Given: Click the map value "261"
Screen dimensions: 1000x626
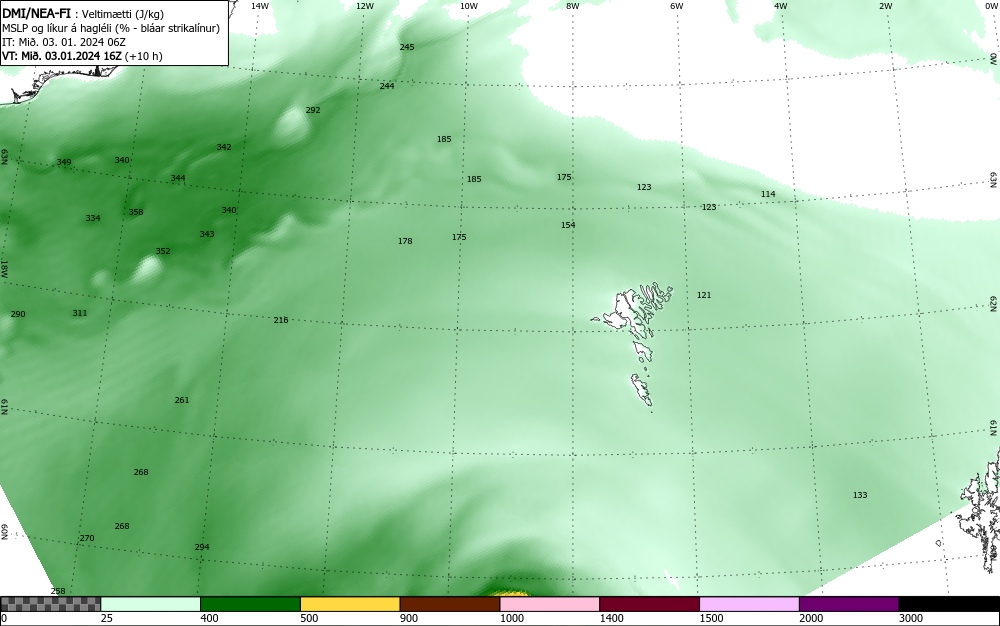Looking at the screenshot, I should pos(182,400).
